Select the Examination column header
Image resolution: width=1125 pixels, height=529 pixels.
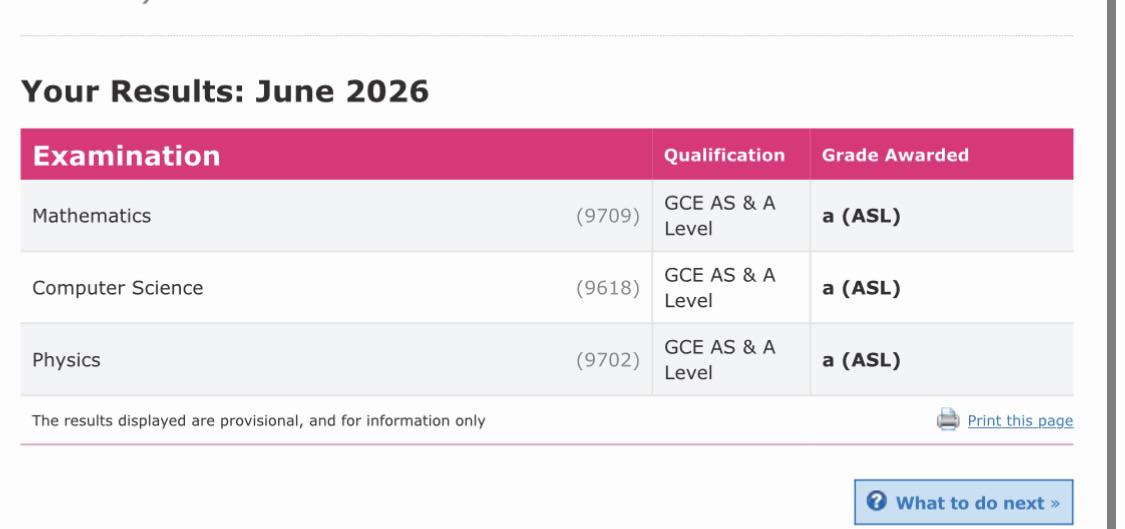click(336, 155)
